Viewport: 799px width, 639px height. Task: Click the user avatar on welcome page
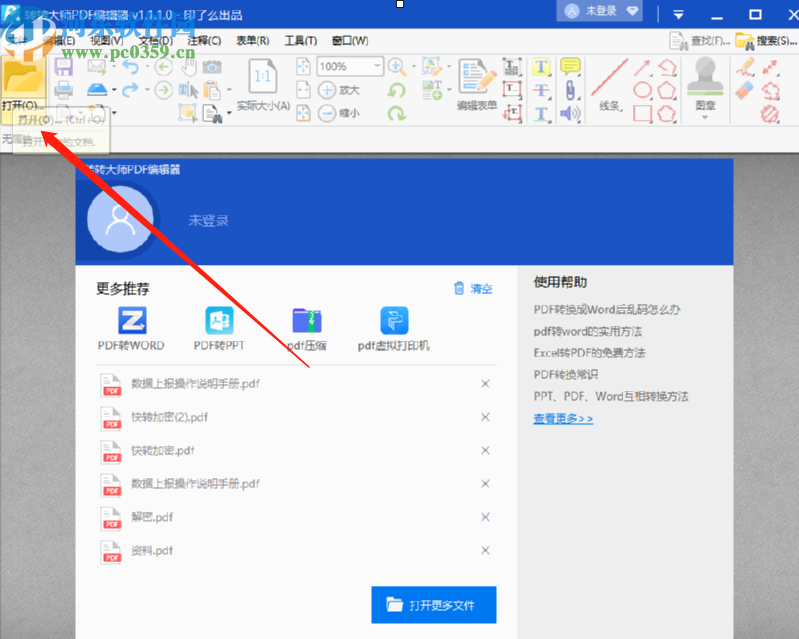120,219
